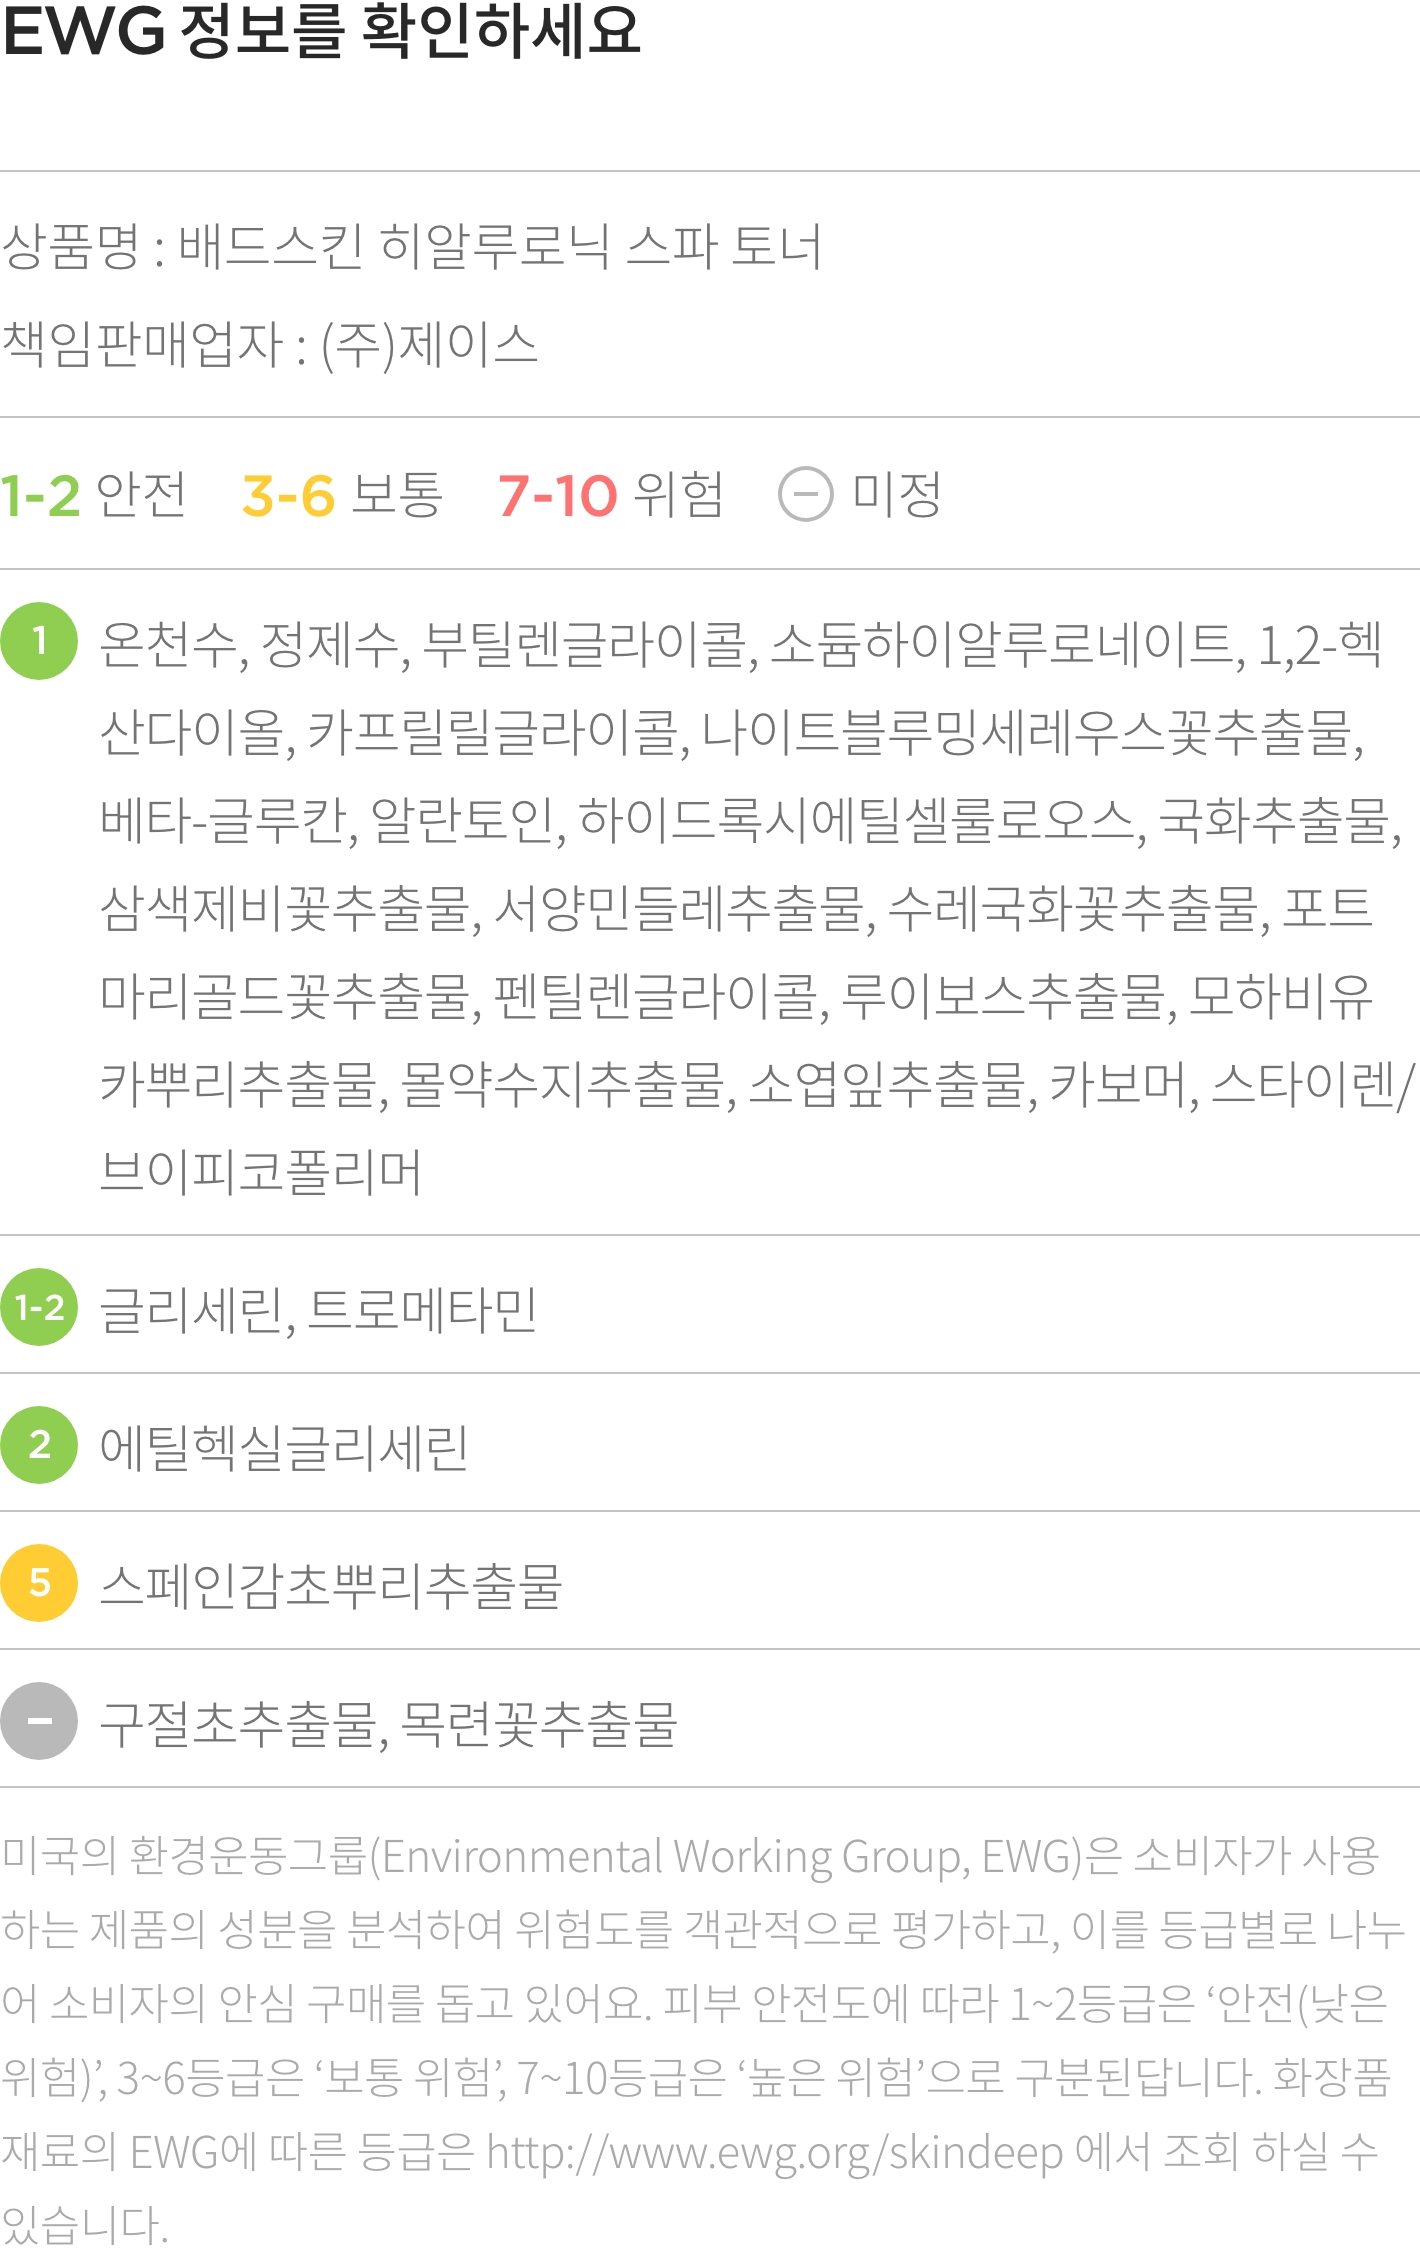Open the www.ewg.org/skindeep link

point(775,2152)
